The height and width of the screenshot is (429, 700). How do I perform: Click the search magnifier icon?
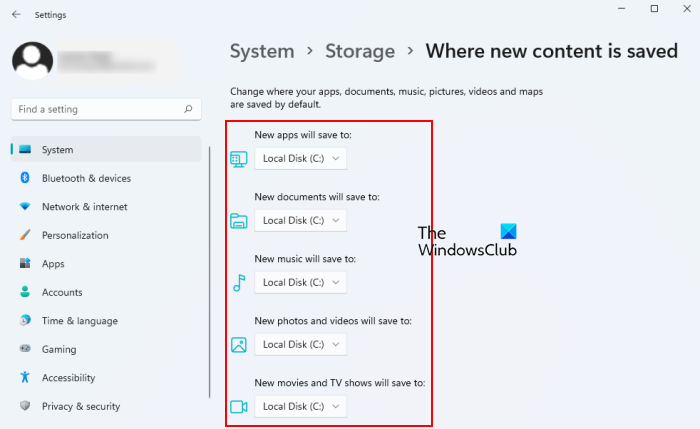[x=188, y=109]
